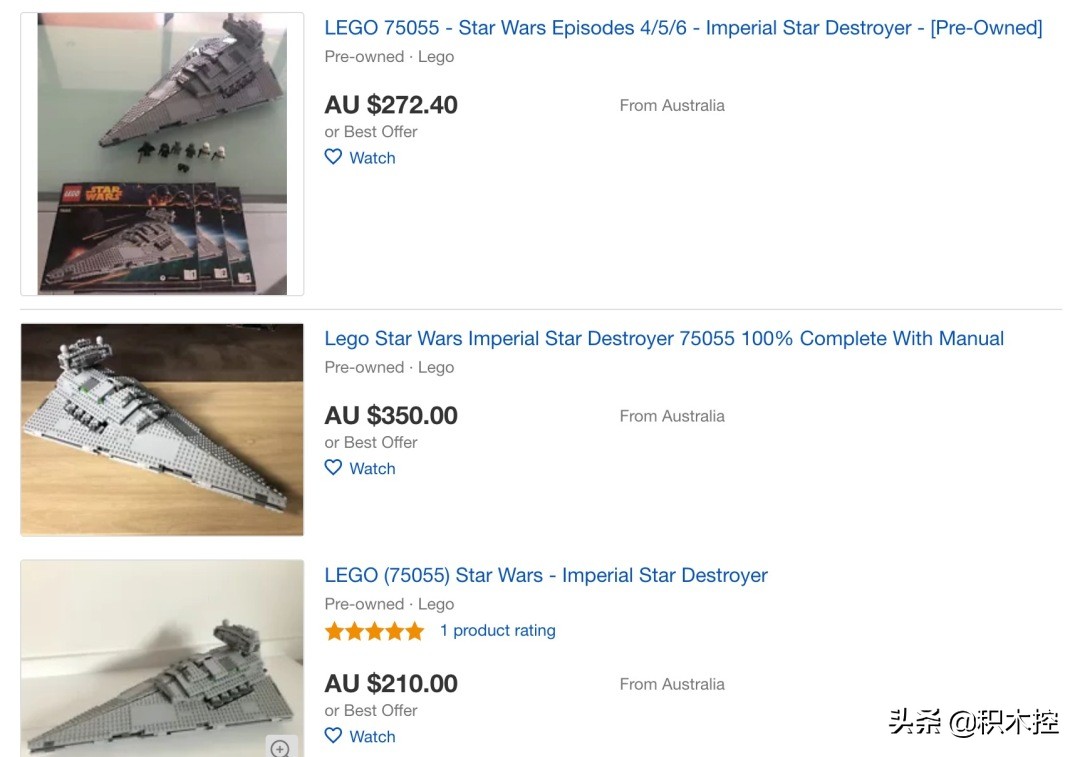
Task: Click the "头条 @积木控" watermark text
Action: pyautogui.click(x=973, y=722)
